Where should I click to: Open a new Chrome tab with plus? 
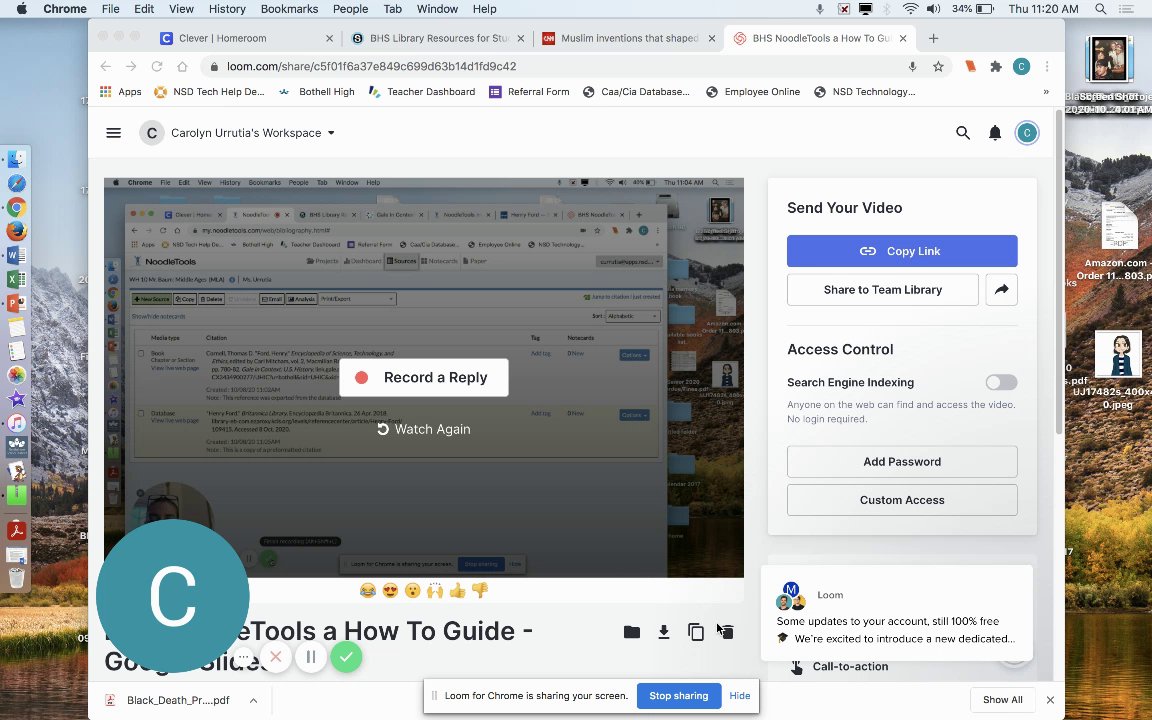[x=933, y=38]
